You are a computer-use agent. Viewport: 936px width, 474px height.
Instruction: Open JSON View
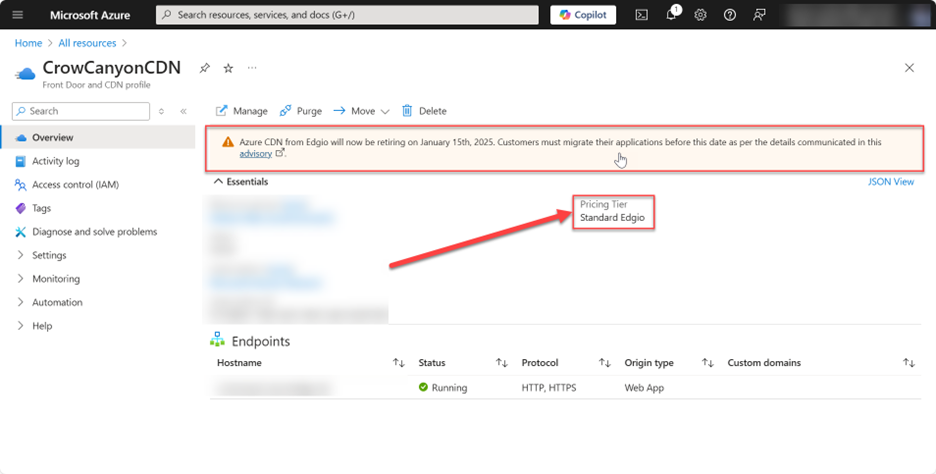tap(891, 181)
